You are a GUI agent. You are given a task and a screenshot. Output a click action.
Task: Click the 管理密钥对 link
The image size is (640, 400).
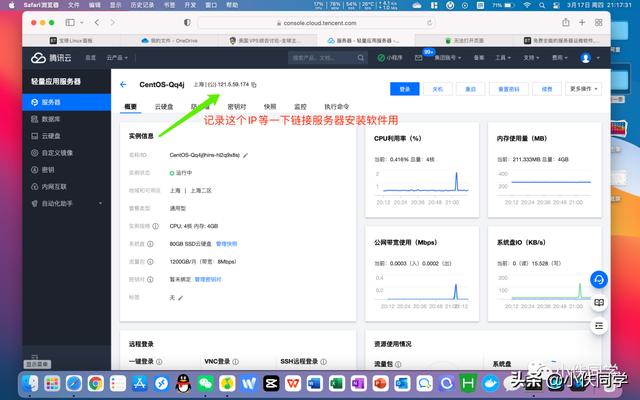(208, 280)
